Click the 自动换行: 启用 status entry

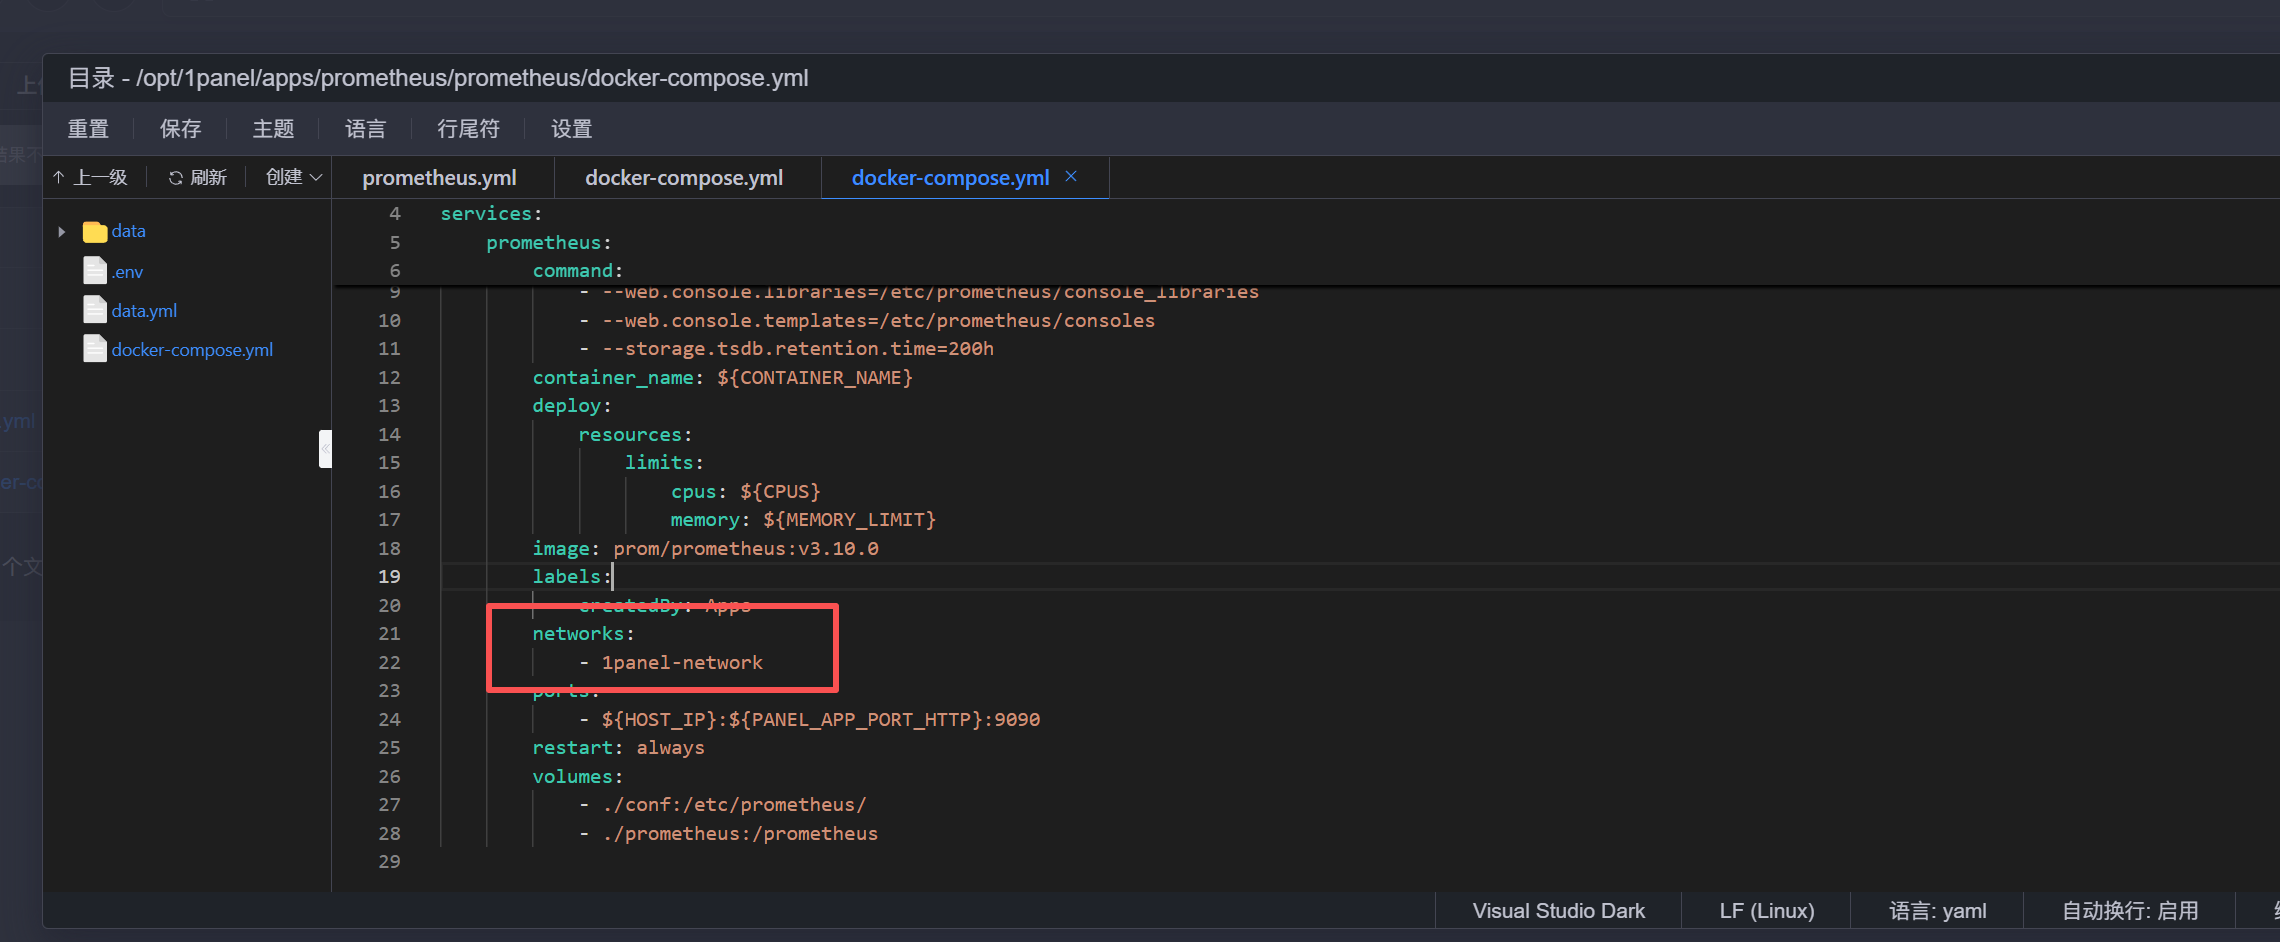point(2130,911)
